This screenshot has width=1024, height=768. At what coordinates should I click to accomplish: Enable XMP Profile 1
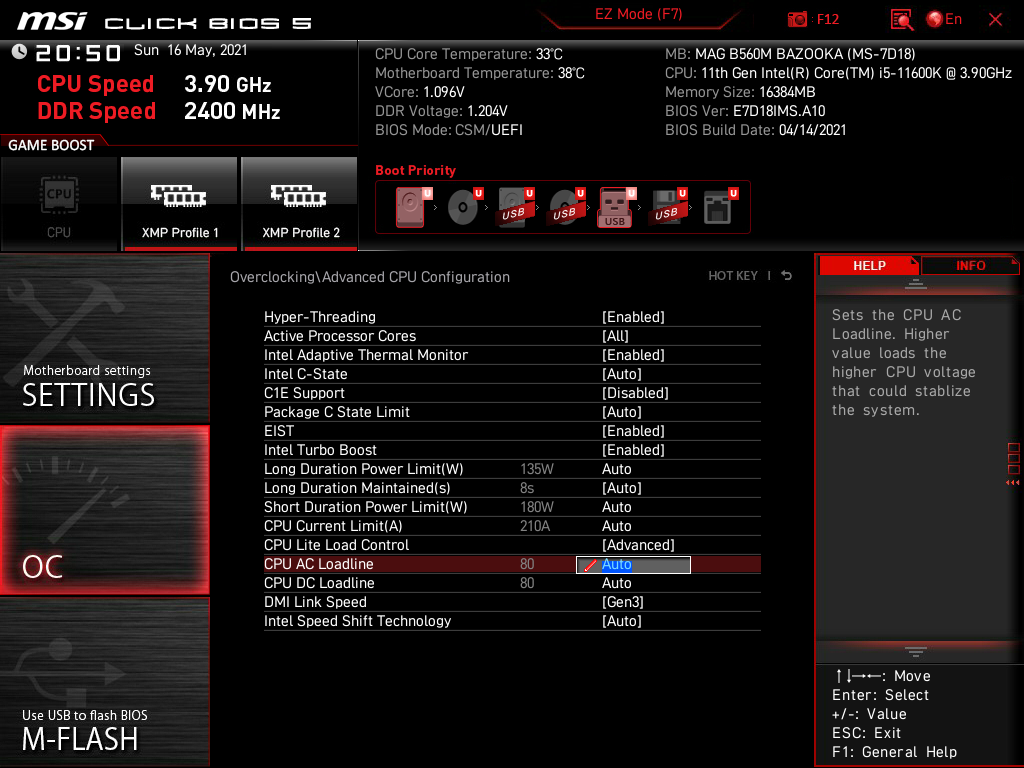tap(180, 204)
